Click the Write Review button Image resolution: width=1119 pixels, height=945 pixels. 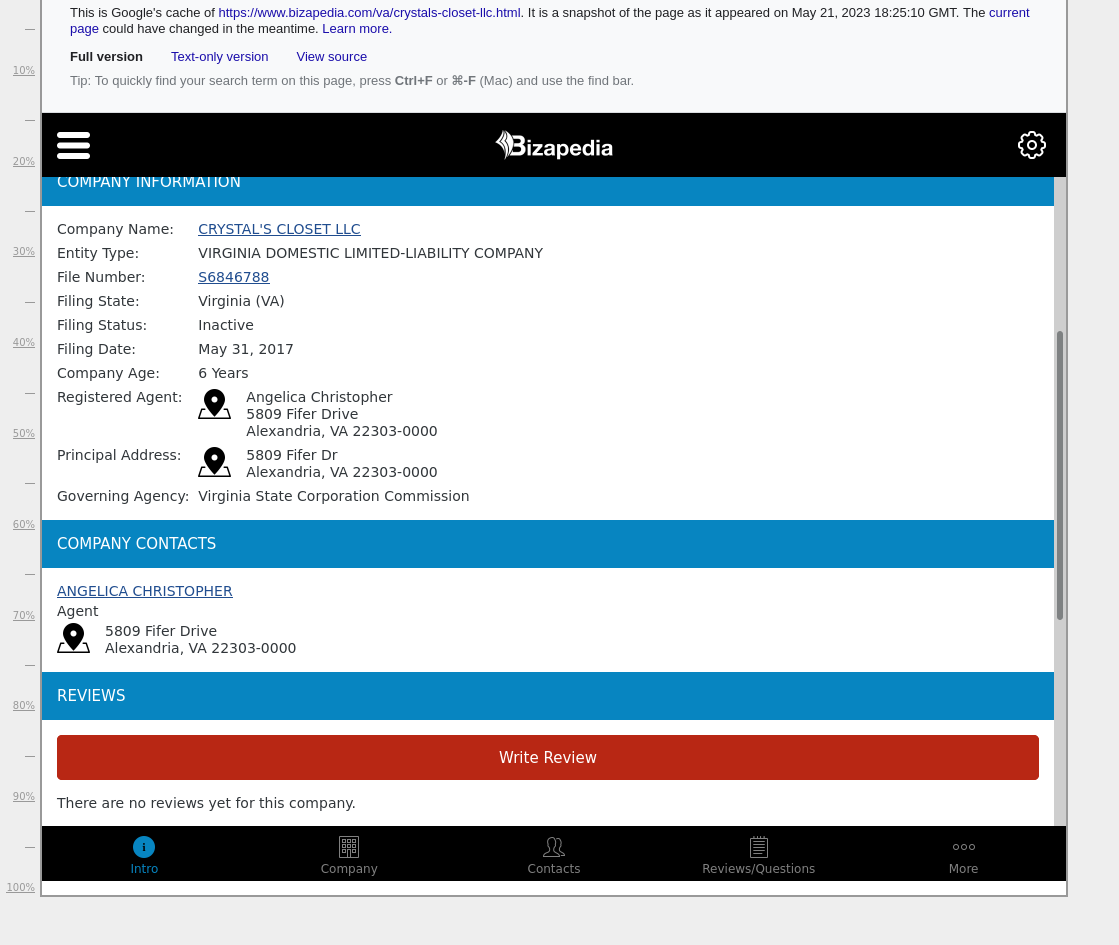coord(548,757)
